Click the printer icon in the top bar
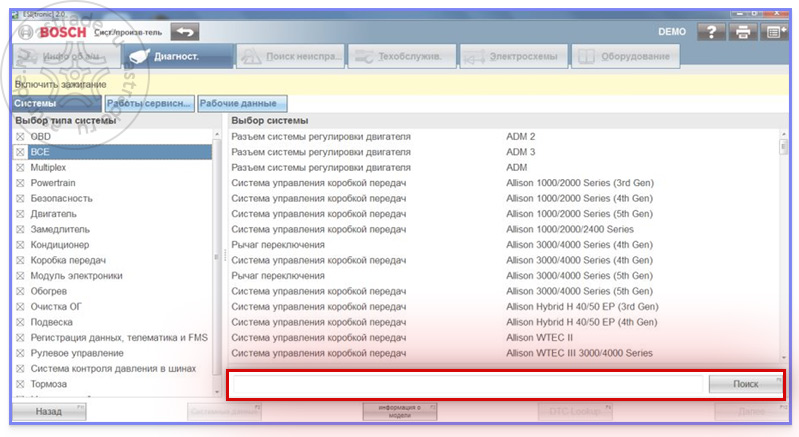 [743, 32]
